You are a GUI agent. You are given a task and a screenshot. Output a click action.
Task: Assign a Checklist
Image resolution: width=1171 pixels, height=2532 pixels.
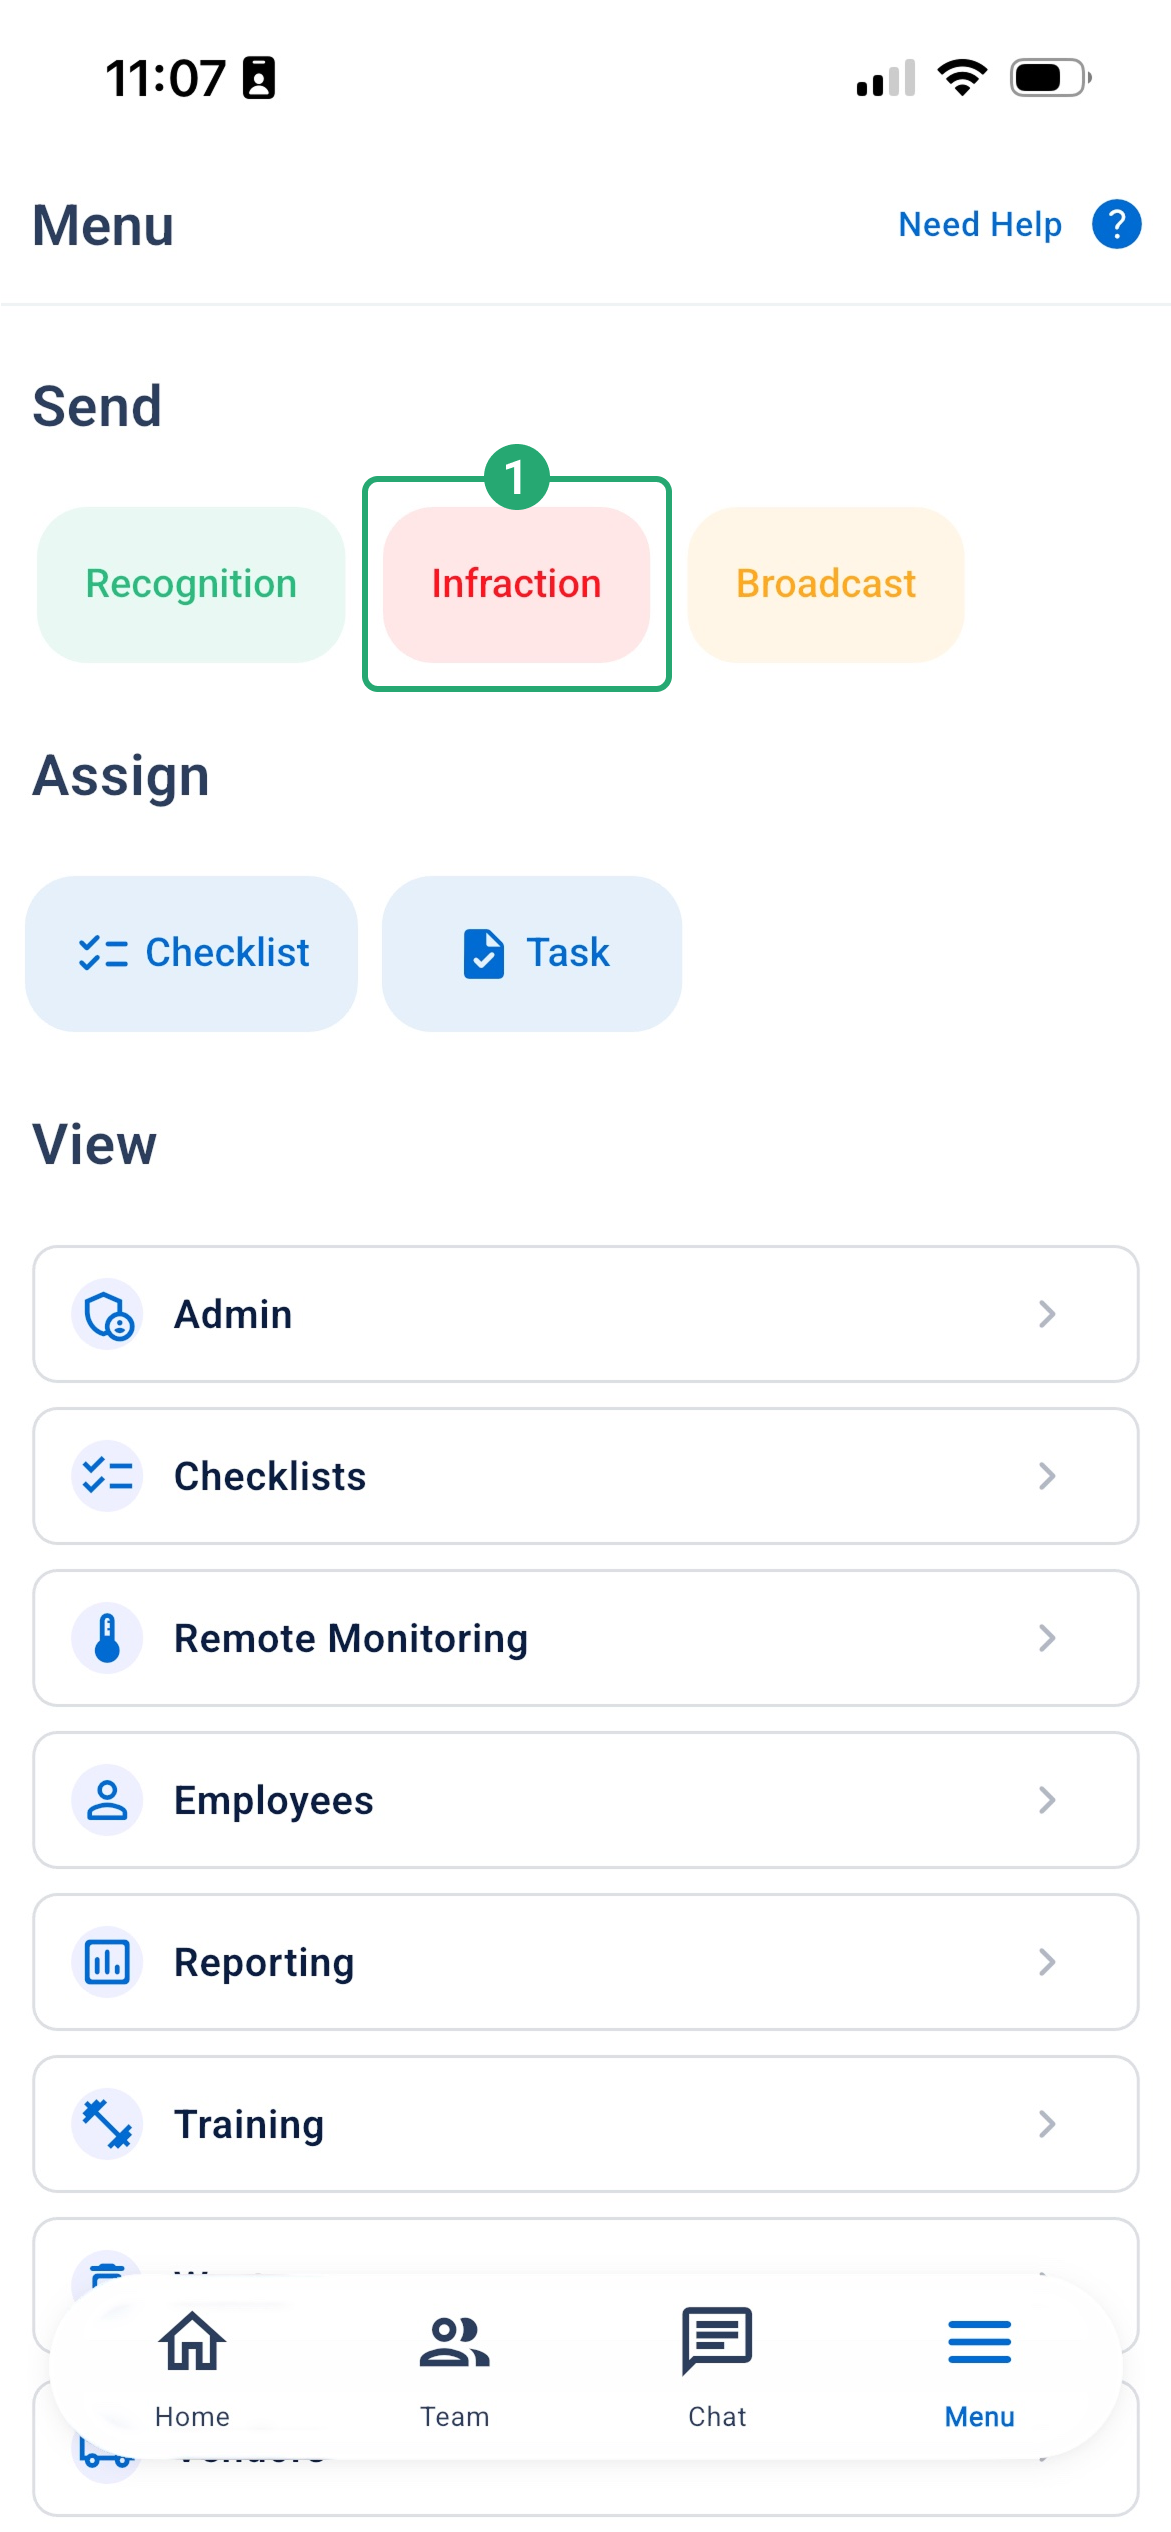pos(191,953)
